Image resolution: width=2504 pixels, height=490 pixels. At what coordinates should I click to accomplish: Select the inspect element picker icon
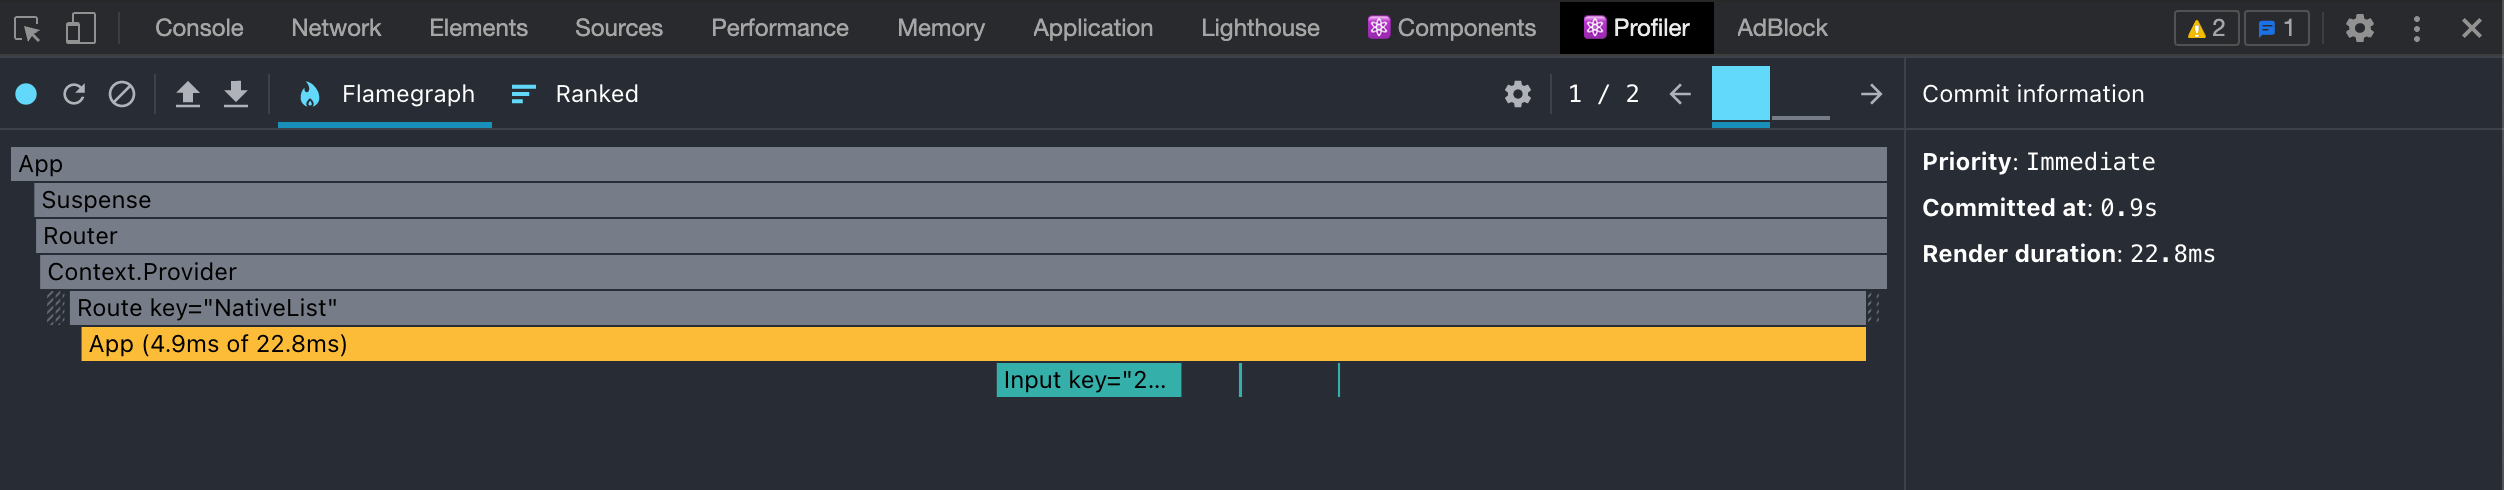tap(27, 28)
